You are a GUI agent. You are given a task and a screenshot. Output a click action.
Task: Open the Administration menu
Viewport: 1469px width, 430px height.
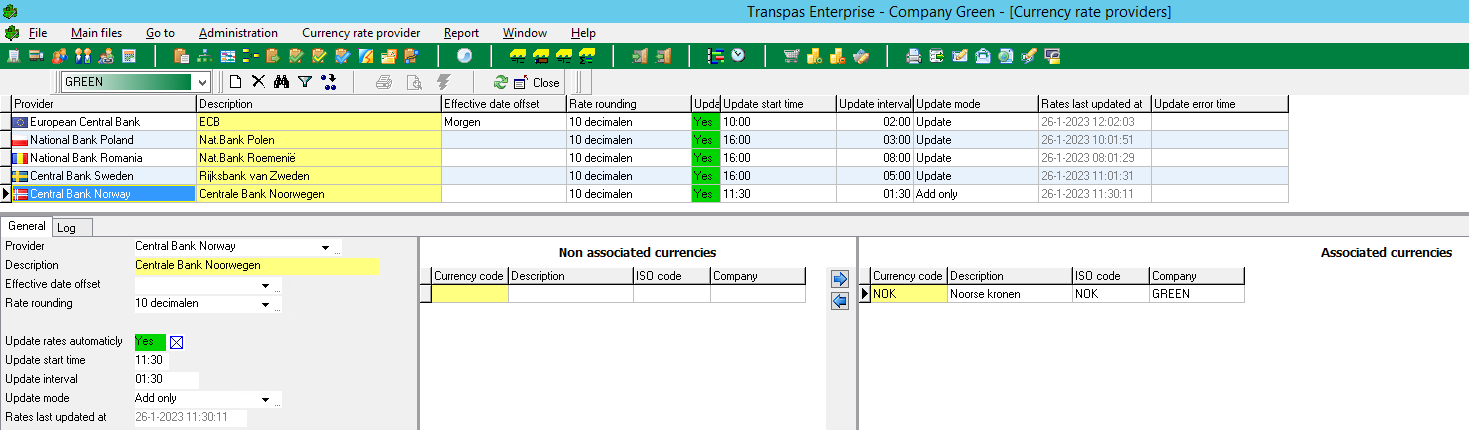[238, 33]
